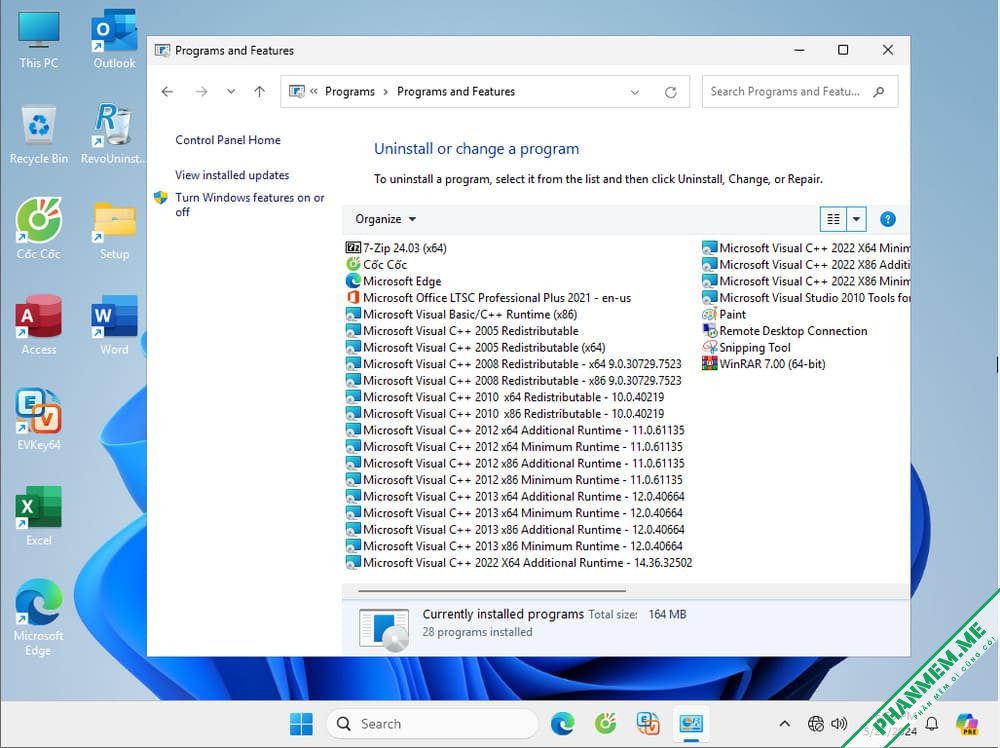Open the Organize dropdown menu
This screenshot has width=1000, height=748.
pos(385,219)
